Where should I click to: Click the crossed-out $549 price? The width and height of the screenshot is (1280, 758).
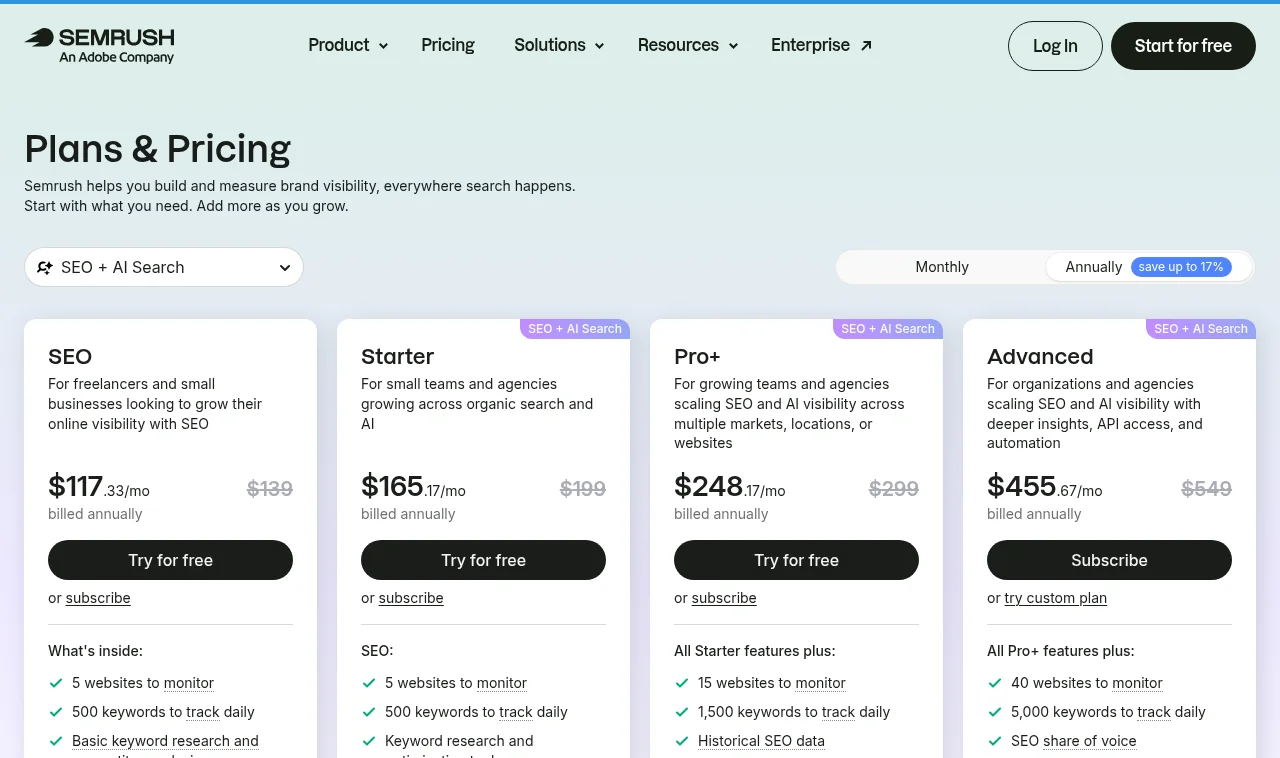pos(1206,489)
